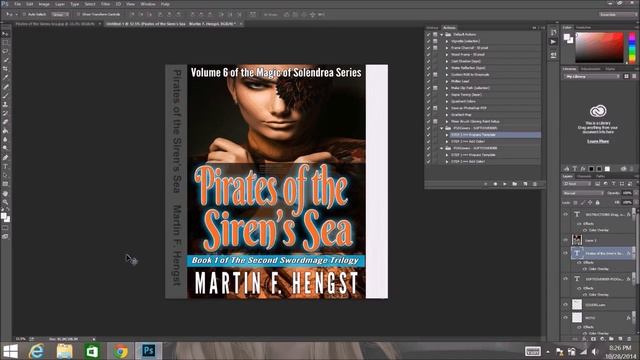
Task: Open History panel icon in collapsed dock
Action: [553, 32]
